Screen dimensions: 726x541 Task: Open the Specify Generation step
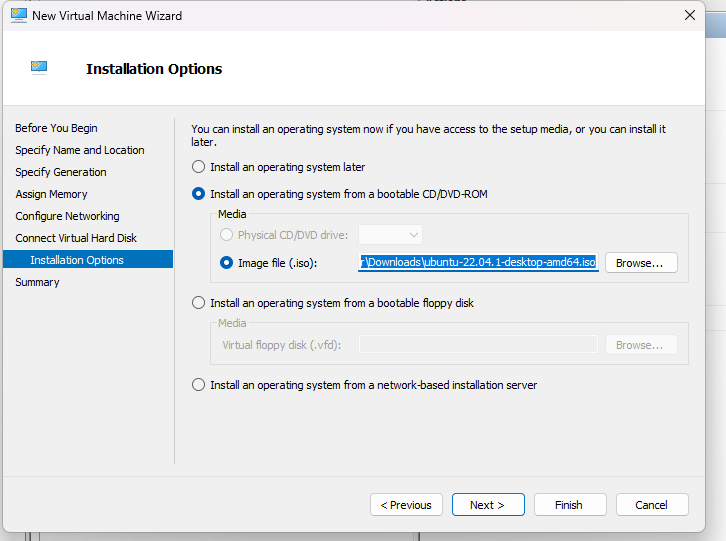click(x=61, y=172)
